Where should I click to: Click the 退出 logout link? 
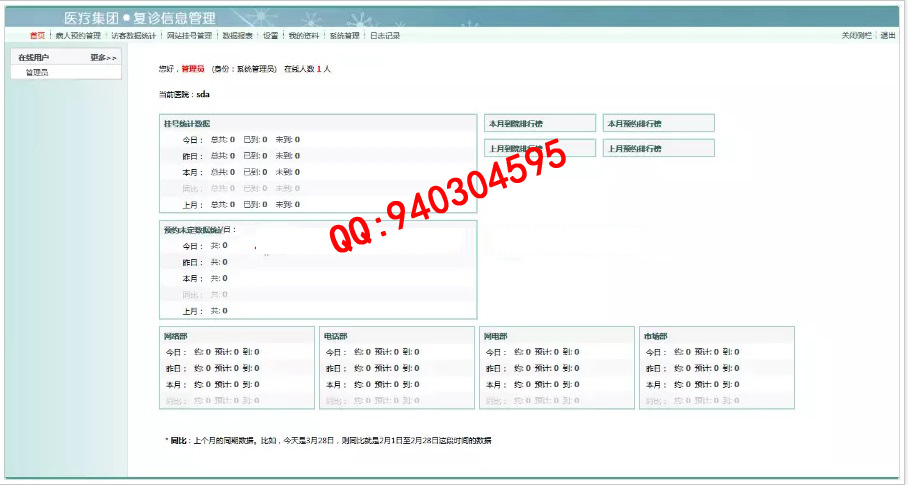pyautogui.click(x=888, y=35)
